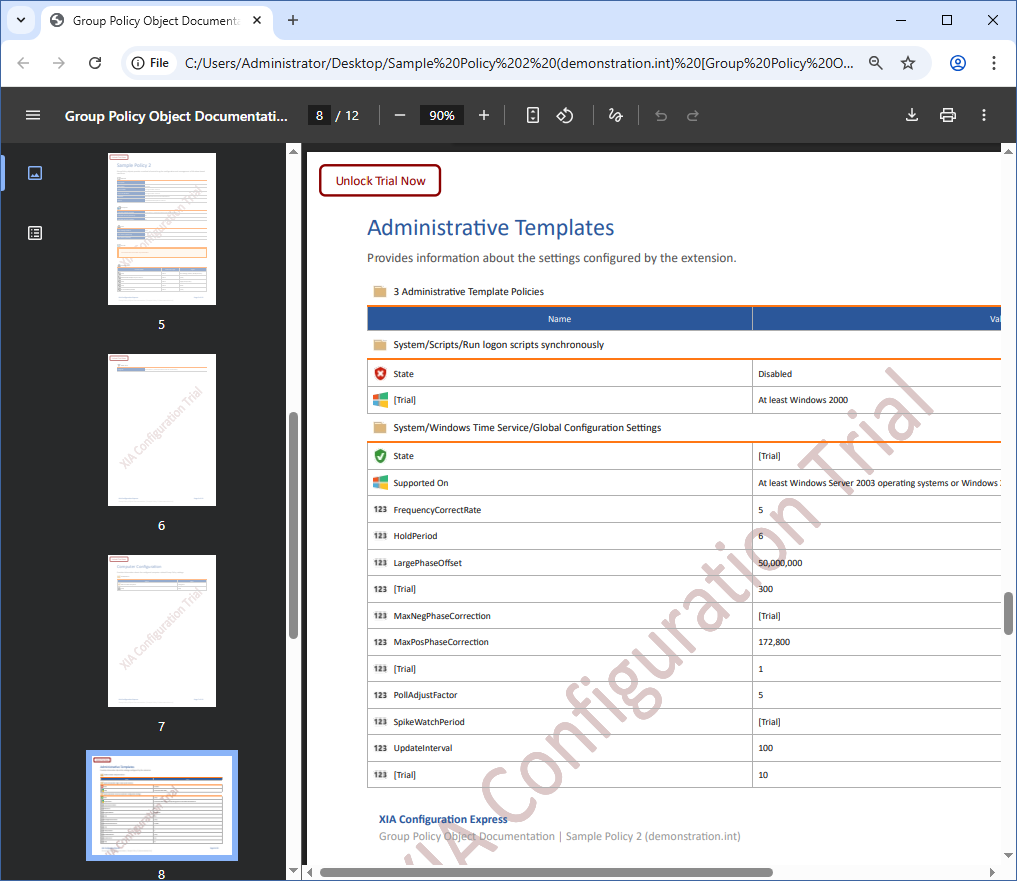Viewport: 1017px width, 881px height.
Task: Open page 7 thumbnail
Action: click(x=162, y=631)
